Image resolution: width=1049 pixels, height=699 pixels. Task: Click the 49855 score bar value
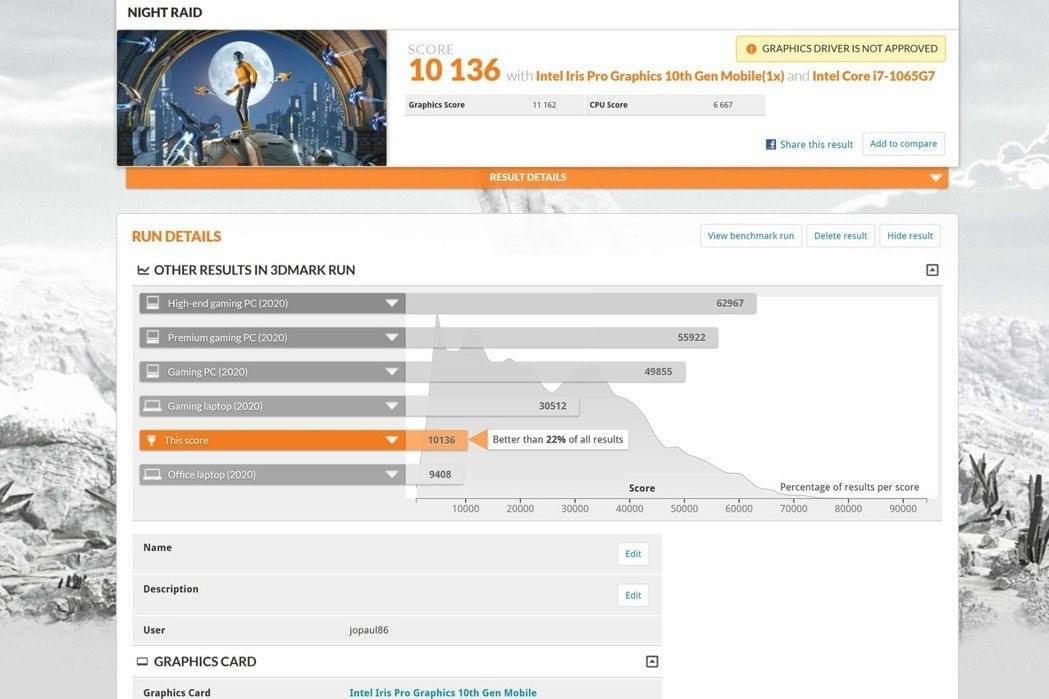[658, 371]
